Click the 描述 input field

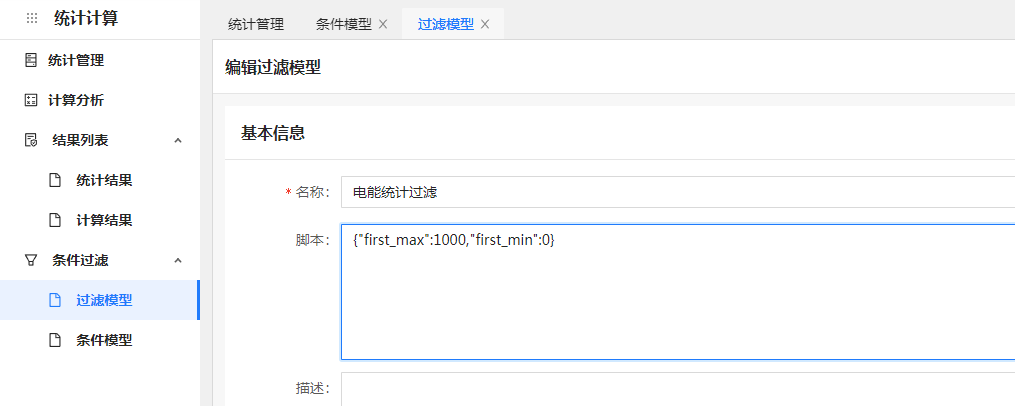[676, 389]
